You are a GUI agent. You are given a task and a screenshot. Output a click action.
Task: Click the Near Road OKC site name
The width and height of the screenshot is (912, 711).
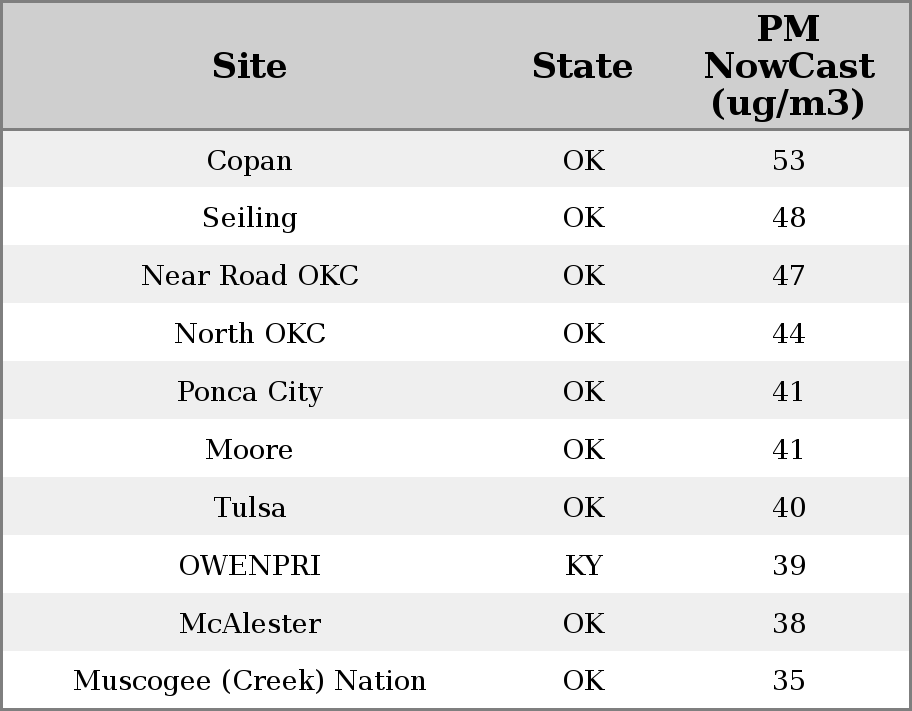(x=249, y=276)
